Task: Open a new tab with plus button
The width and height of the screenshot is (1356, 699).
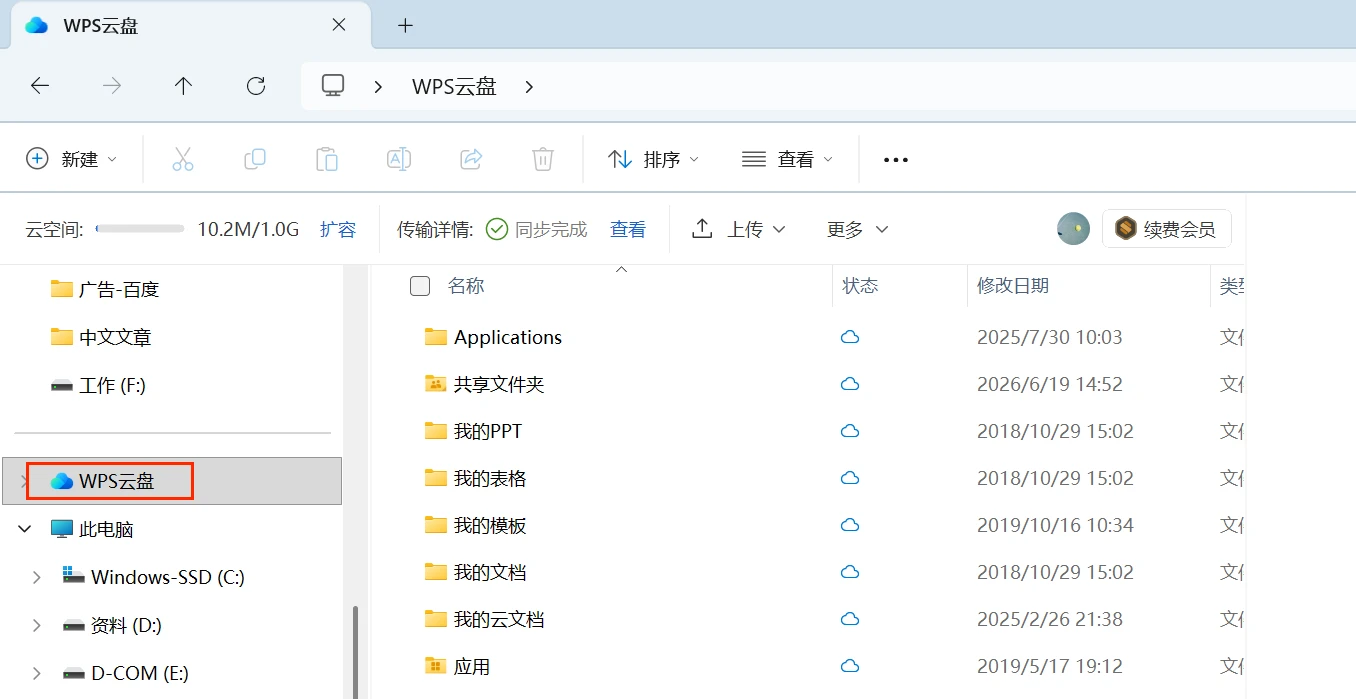Action: point(405,26)
